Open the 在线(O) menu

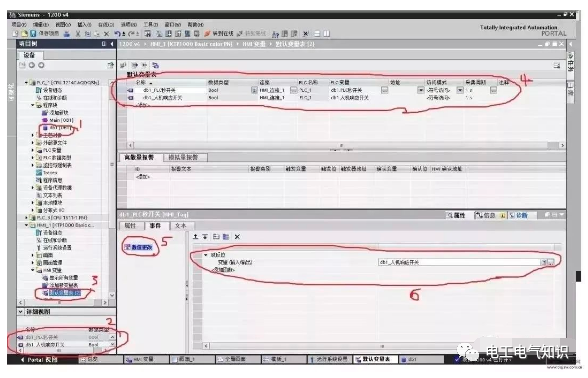(x=106, y=24)
